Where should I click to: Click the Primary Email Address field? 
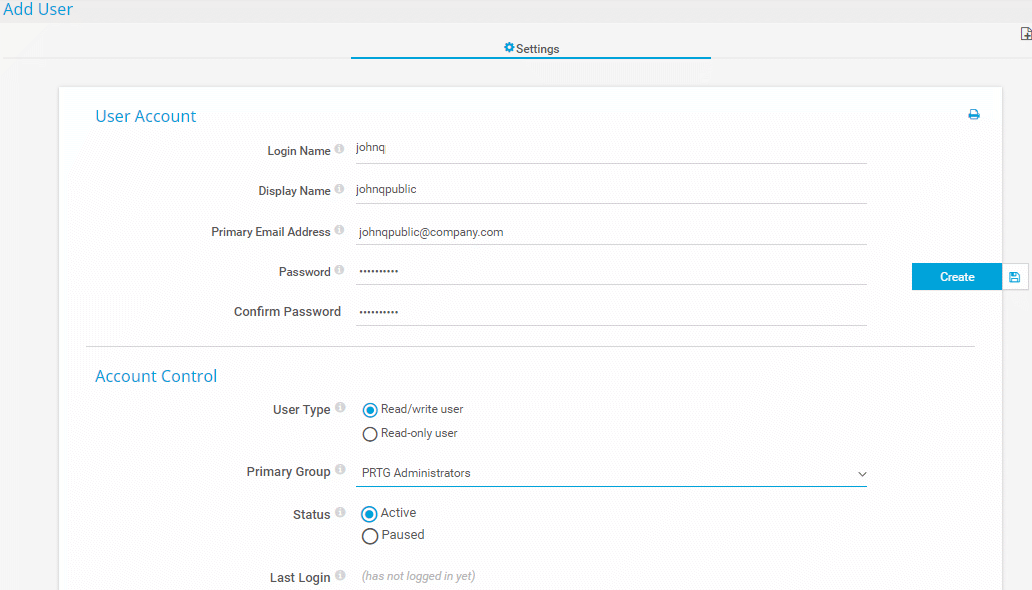coord(611,232)
